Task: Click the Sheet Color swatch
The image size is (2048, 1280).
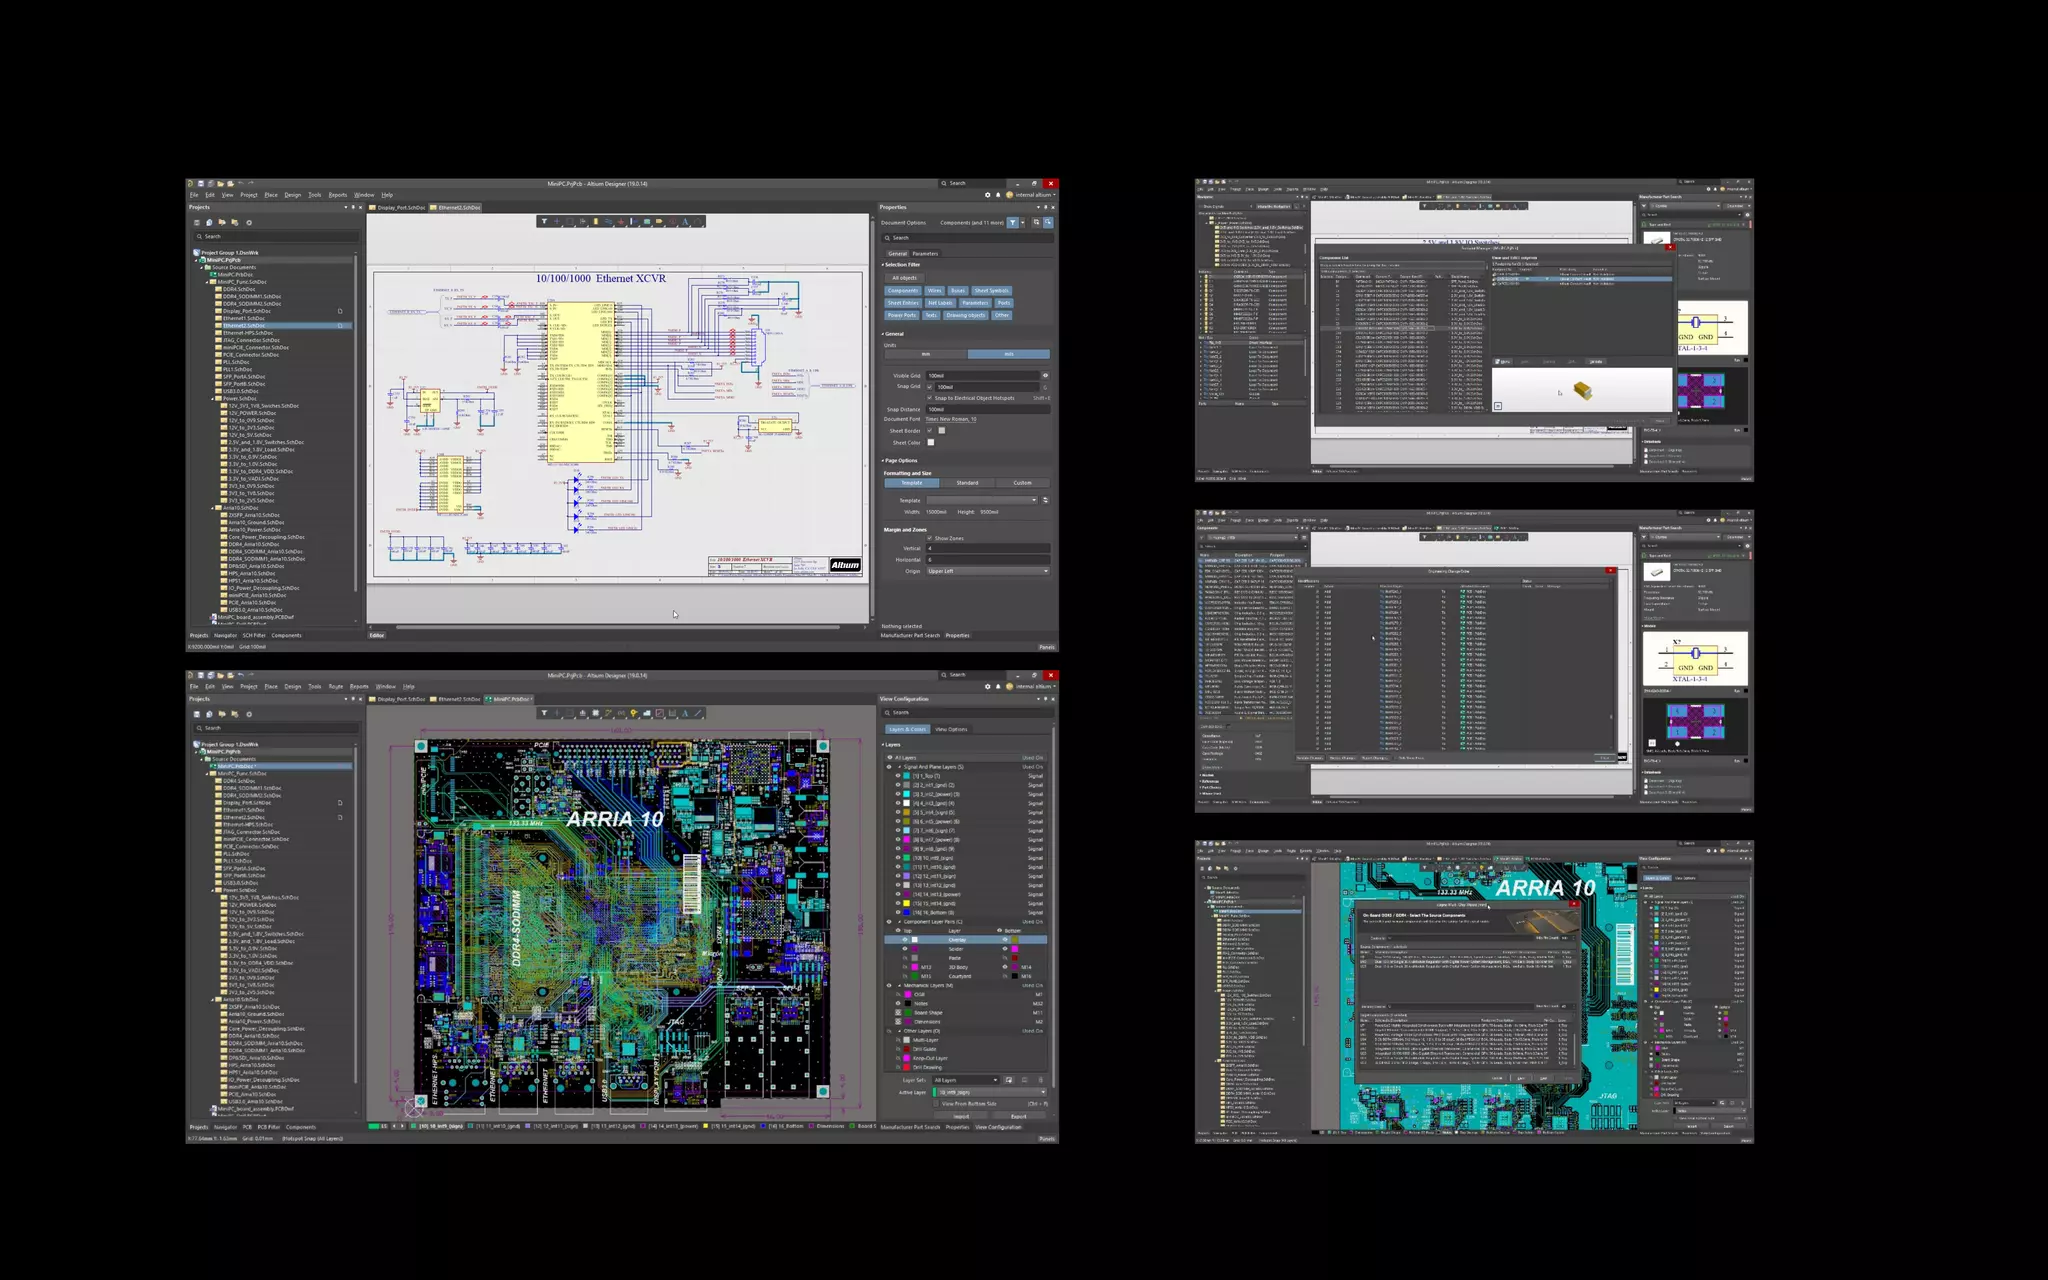Action: tap(931, 442)
